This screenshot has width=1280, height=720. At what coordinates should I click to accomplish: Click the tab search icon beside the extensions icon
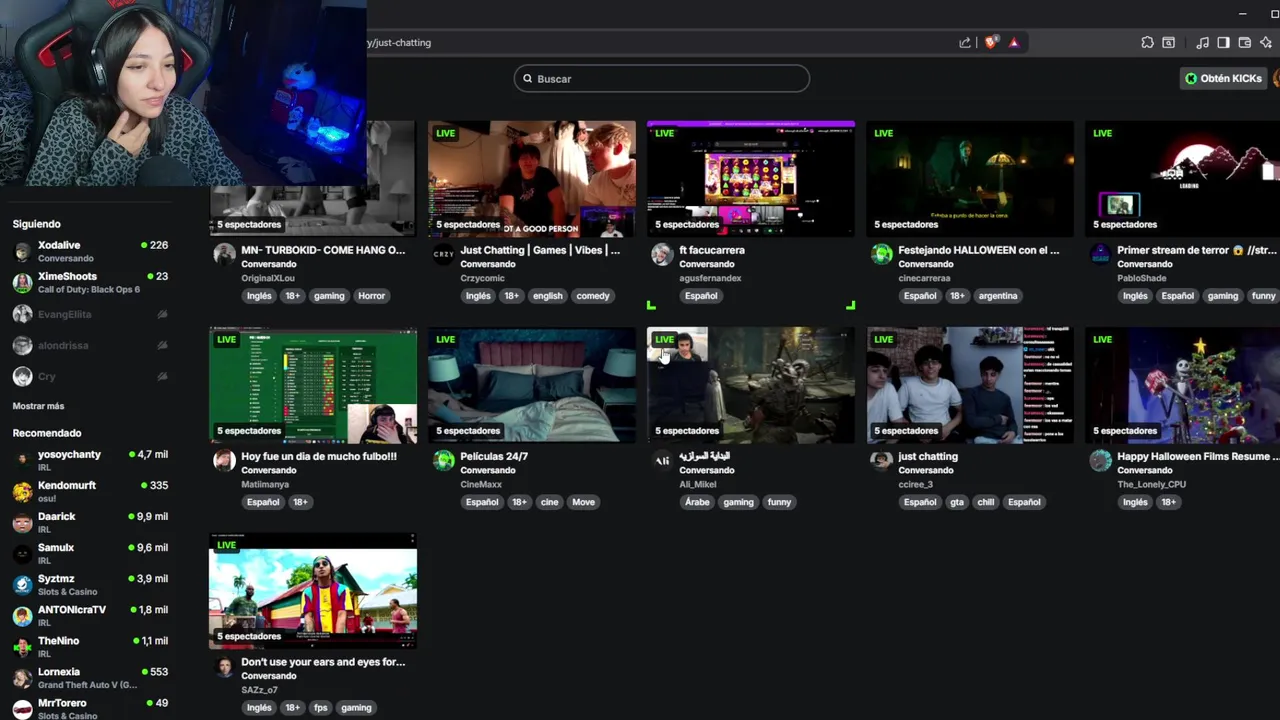tap(1168, 43)
